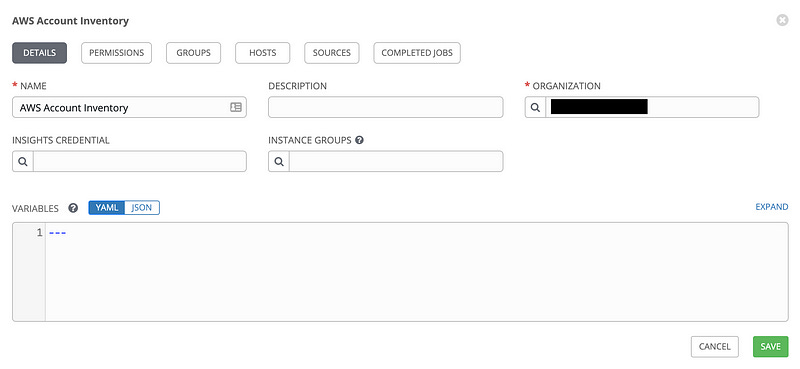Click the Cancel button
This screenshot has width=800, height=369.
point(715,347)
